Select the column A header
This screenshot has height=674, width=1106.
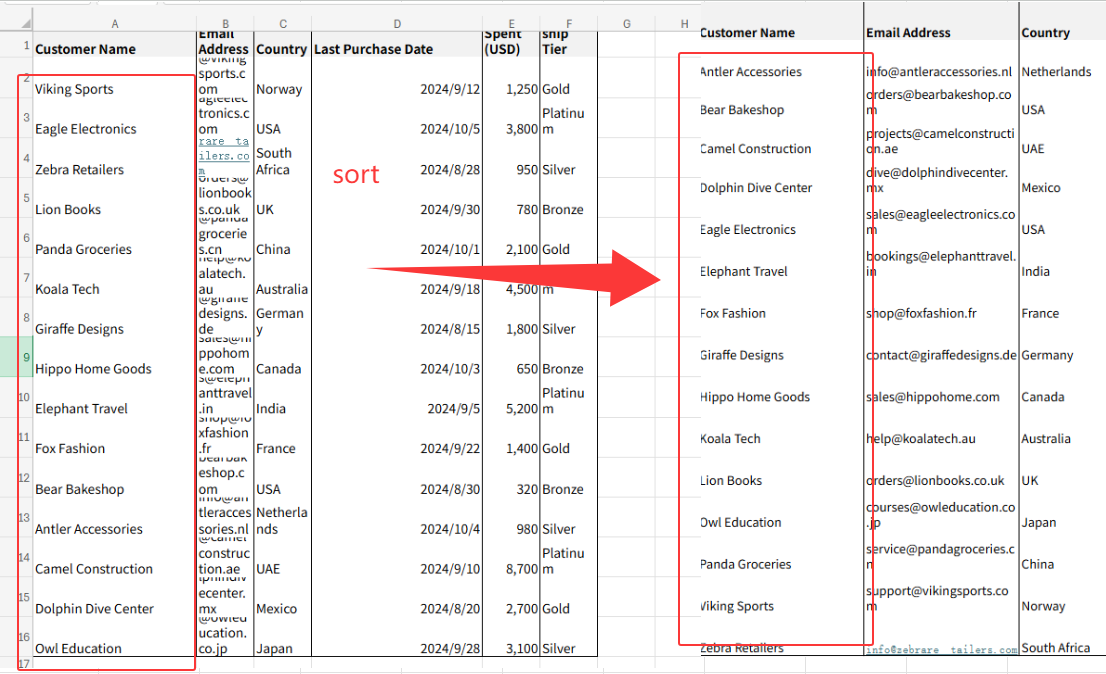[114, 23]
